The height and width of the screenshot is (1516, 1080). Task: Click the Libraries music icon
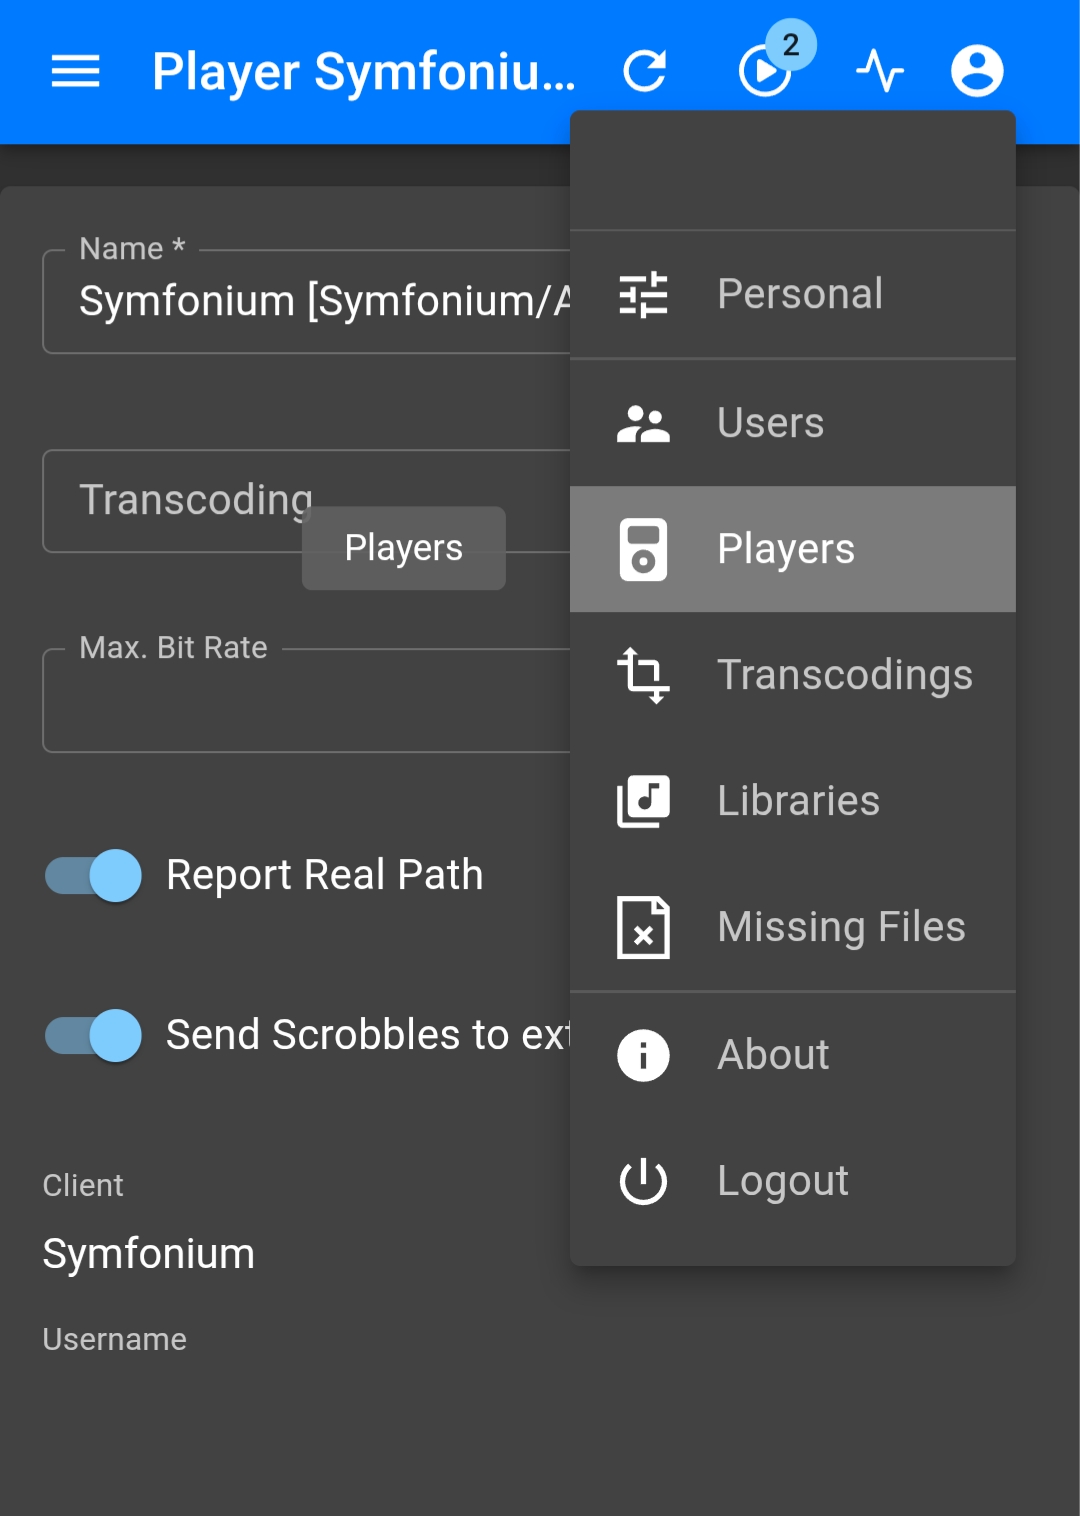tap(643, 801)
